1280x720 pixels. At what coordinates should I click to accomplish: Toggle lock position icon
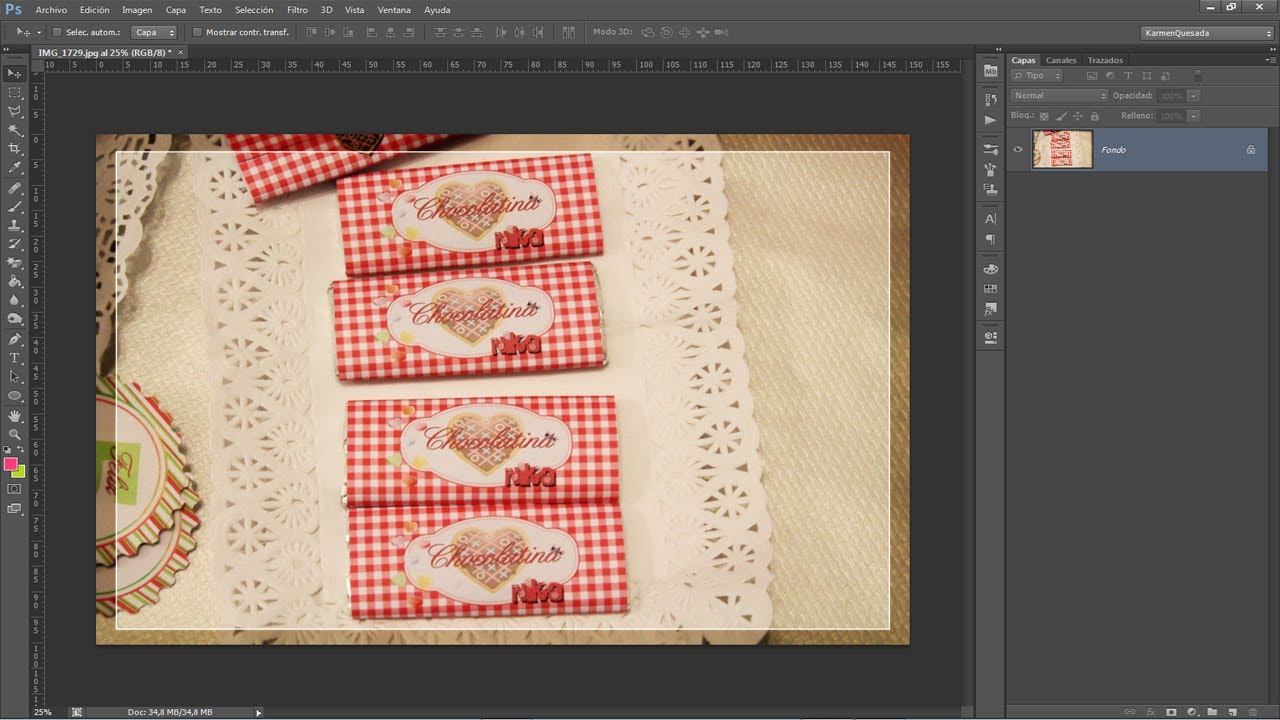tap(1077, 116)
